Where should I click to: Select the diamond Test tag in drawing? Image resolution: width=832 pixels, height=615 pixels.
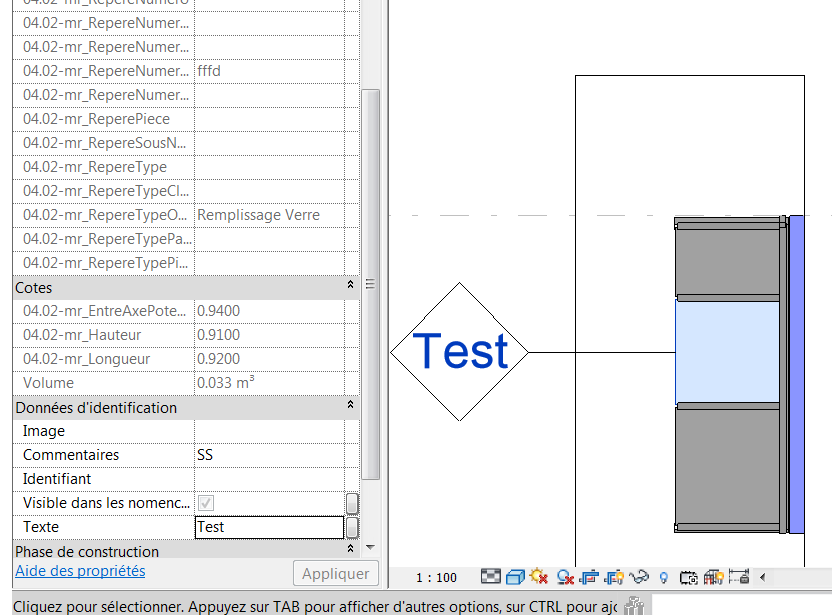point(459,352)
